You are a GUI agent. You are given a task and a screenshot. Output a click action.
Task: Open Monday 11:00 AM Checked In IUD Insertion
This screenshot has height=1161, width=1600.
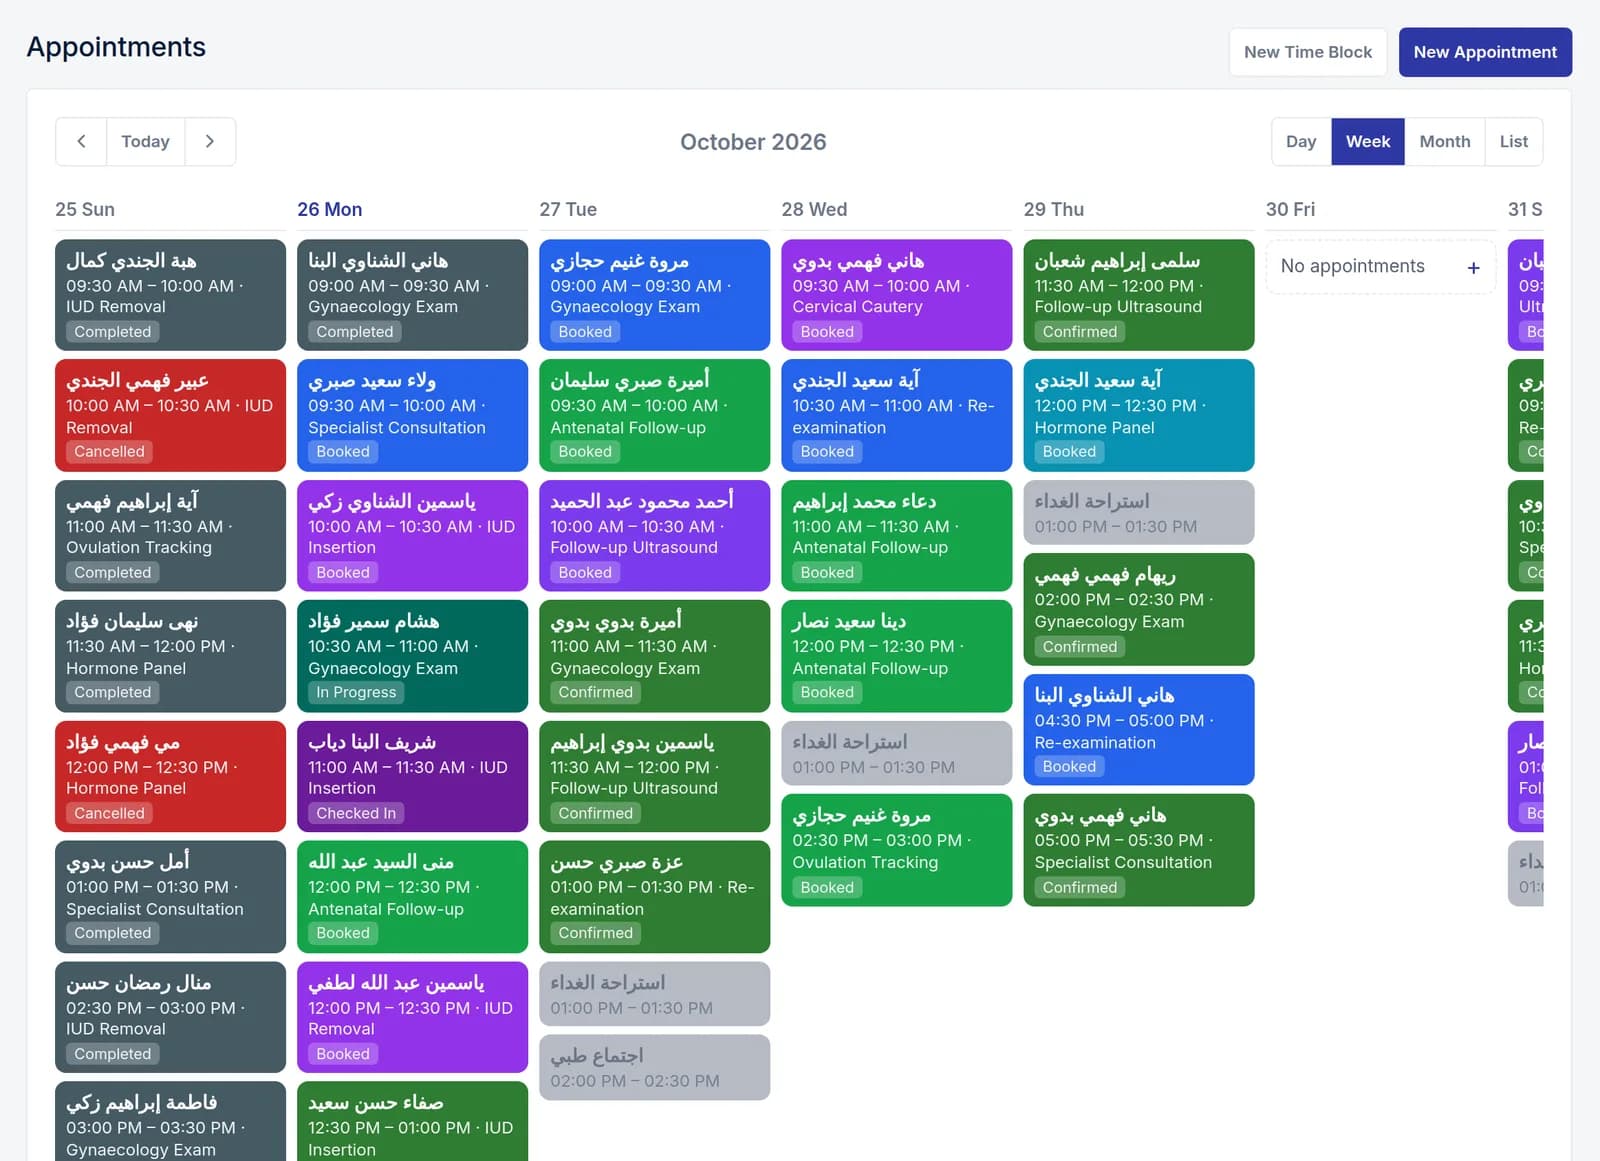pos(412,776)
